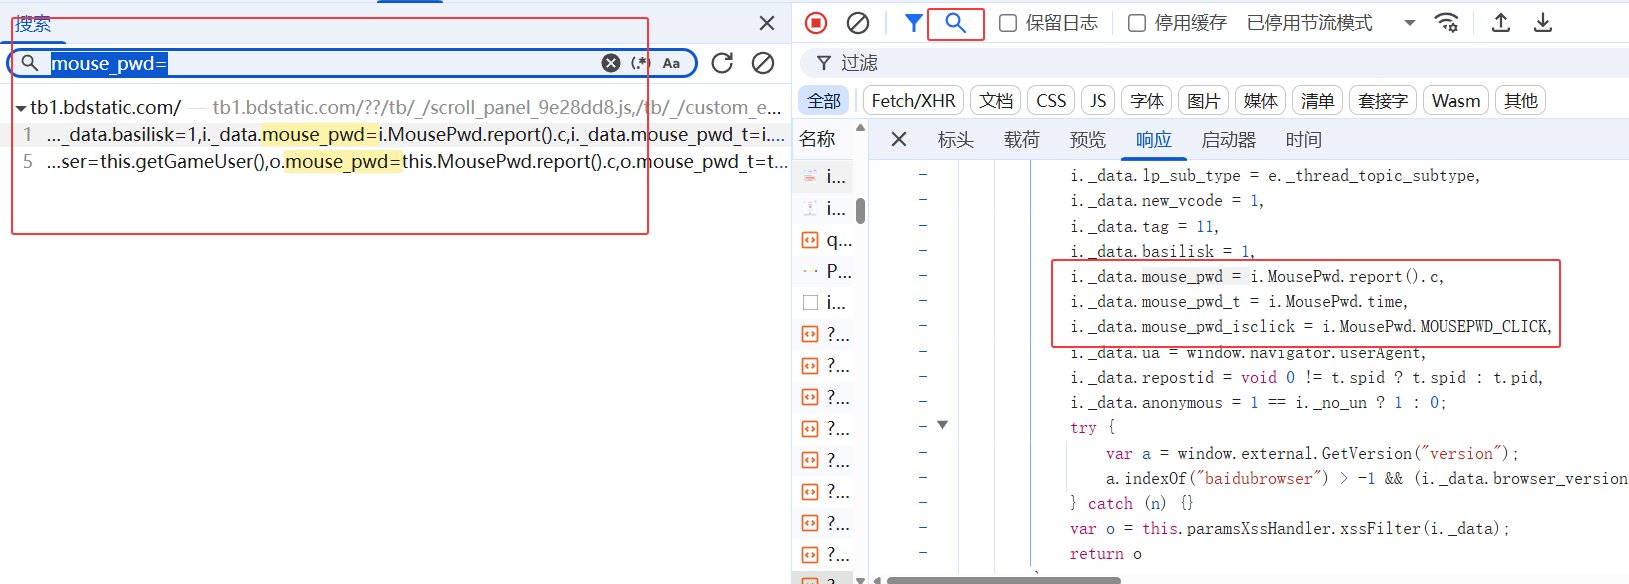This screenshot has width=1629, height=584.
Task: Clear search results with the circle-slash icon
Action: click(x=763, y=63)
